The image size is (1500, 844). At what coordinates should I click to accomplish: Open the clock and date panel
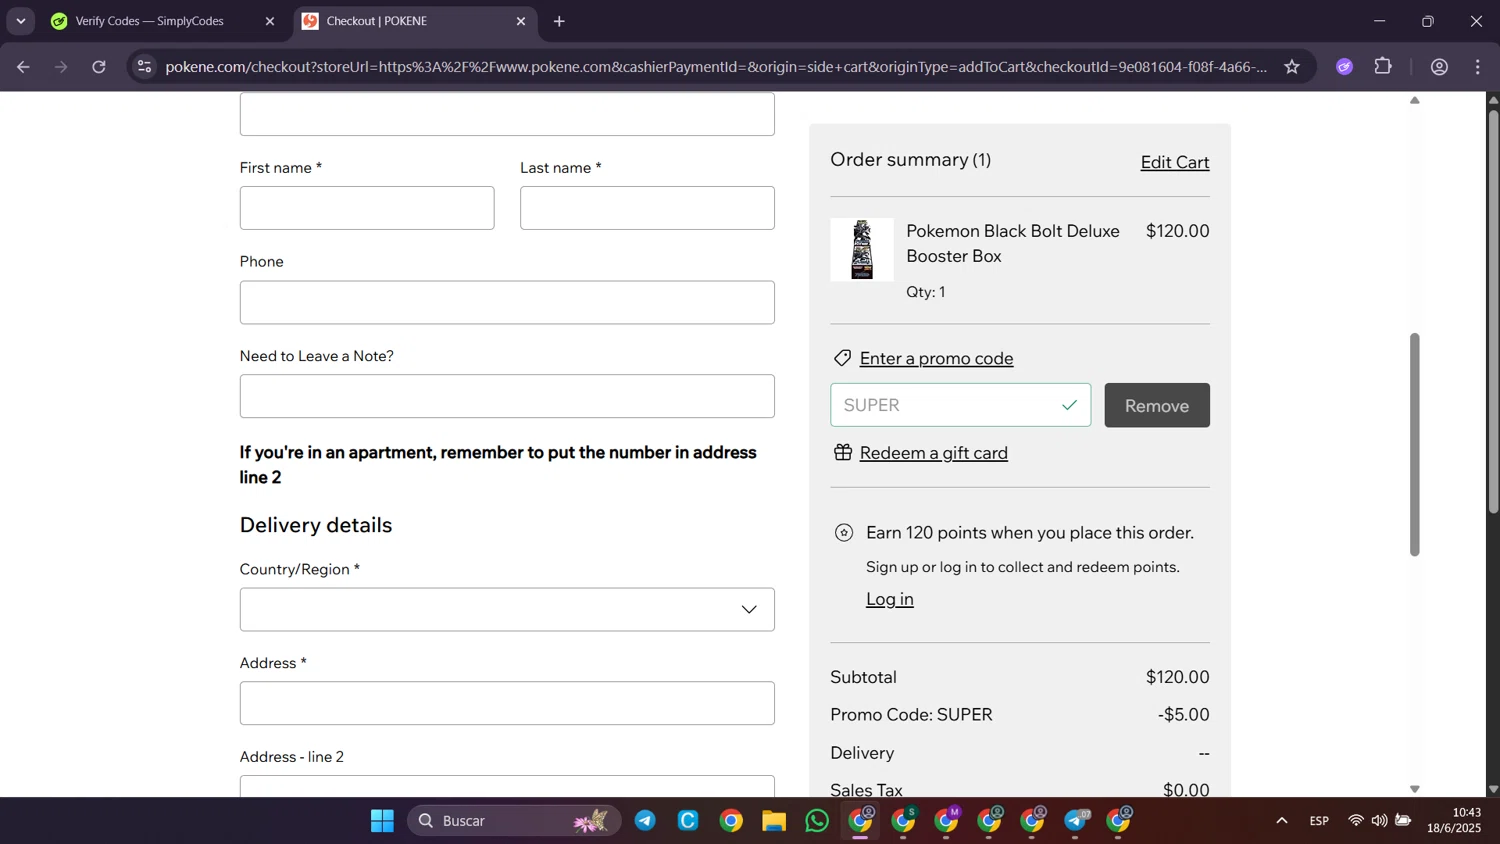(x=1454, y=821)
